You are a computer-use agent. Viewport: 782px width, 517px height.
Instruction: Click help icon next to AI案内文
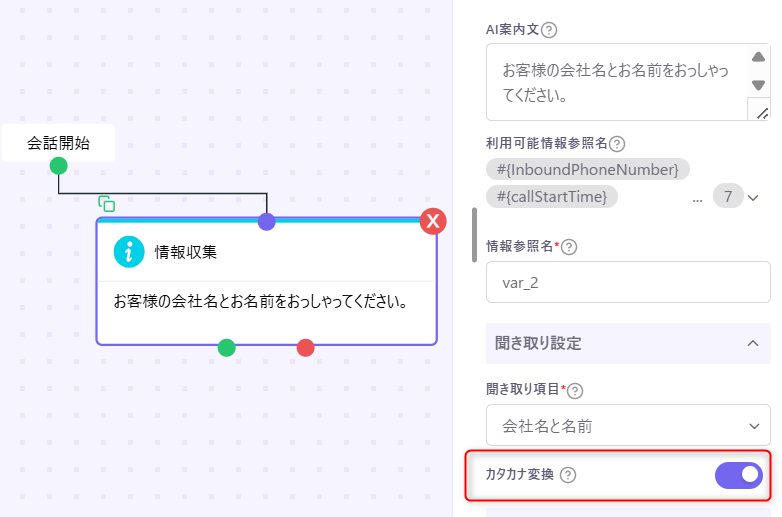(549, 30)
